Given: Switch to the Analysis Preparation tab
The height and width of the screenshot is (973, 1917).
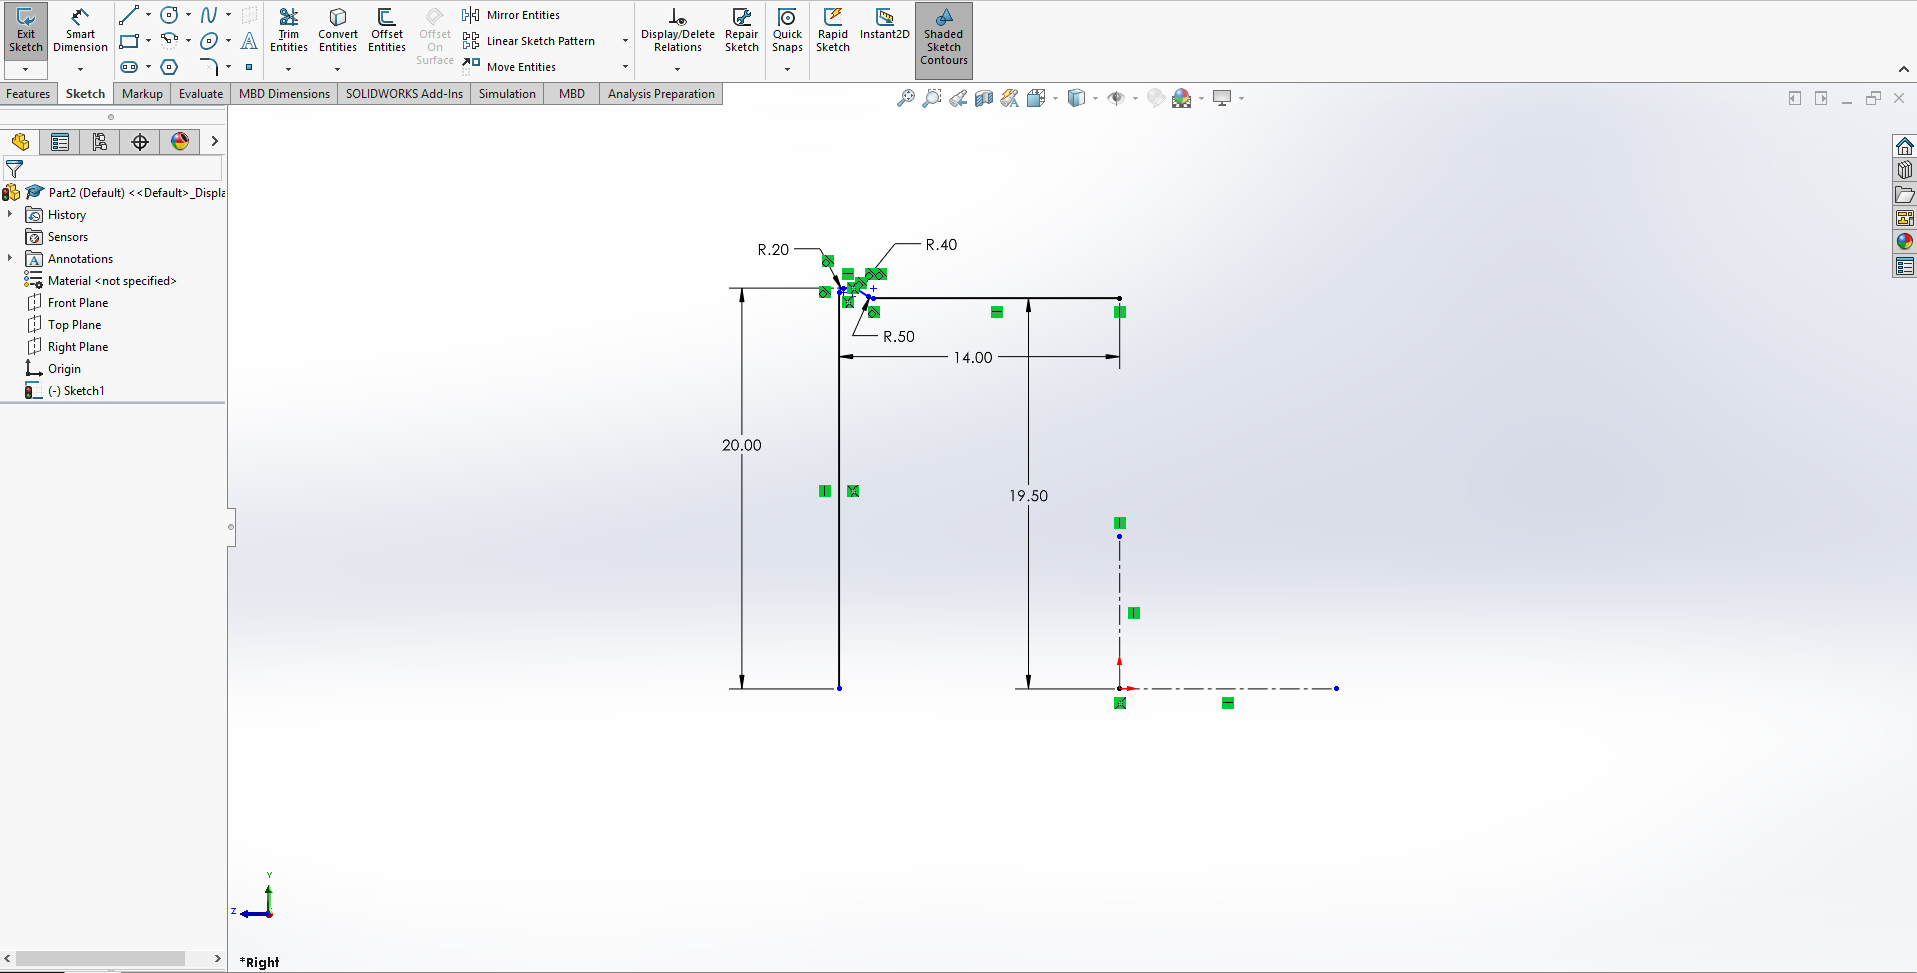Looking at the screenshot, I should (661, 94).
